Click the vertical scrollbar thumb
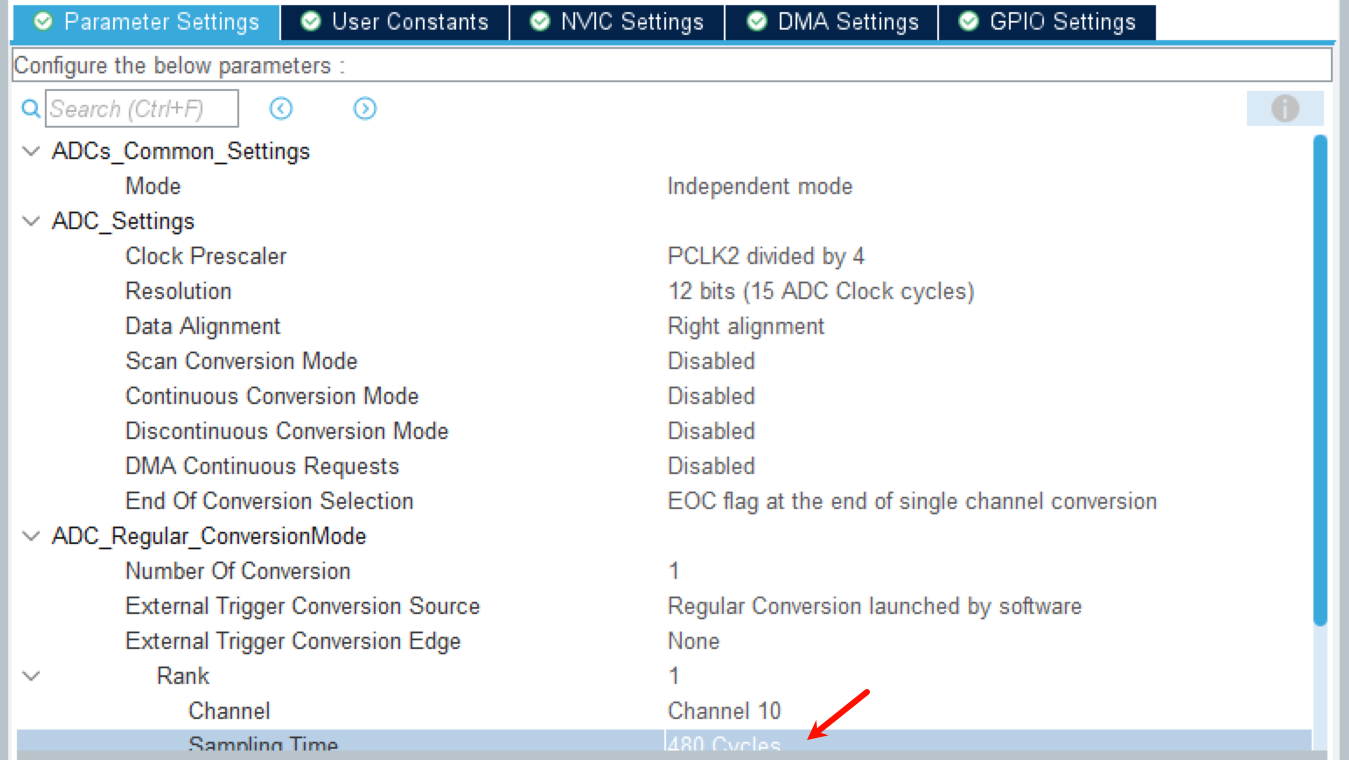Viewport: 1349px width, 760px height. coord(1320,380)
